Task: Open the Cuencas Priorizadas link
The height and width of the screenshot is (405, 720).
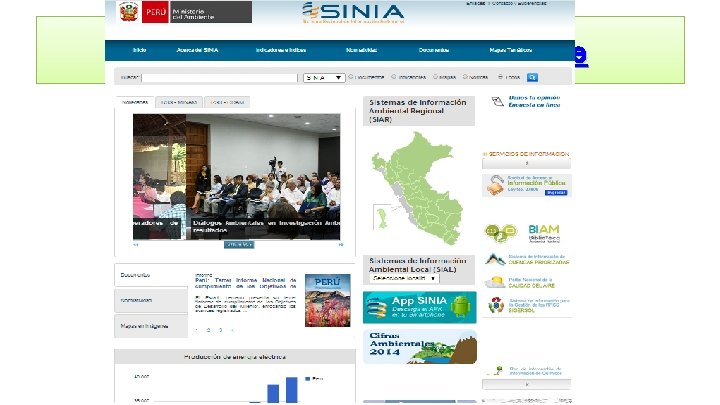Action: coord(539,259)
